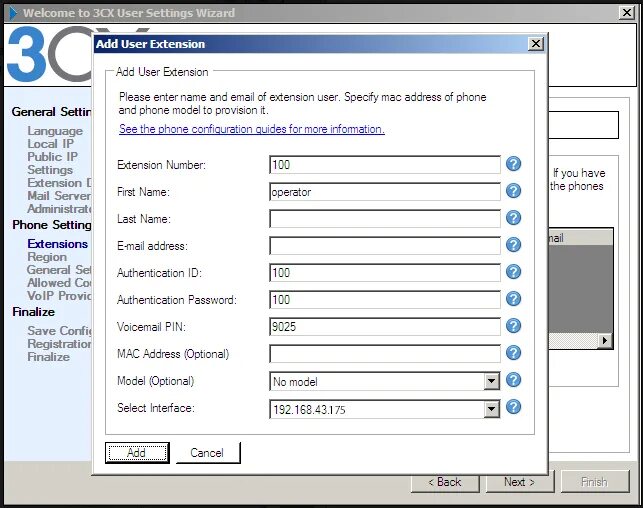Open Region step in sidebar

click(x=47, y=257)
